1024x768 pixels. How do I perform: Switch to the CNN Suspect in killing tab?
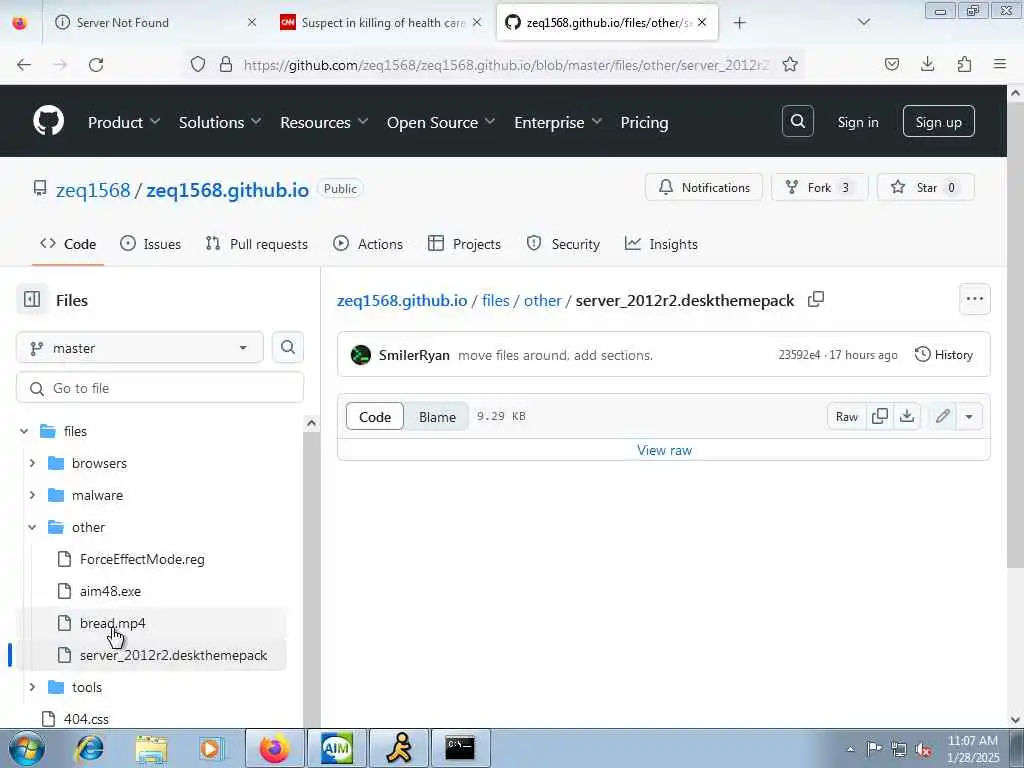pyautogui.click(x=381, y=23)
